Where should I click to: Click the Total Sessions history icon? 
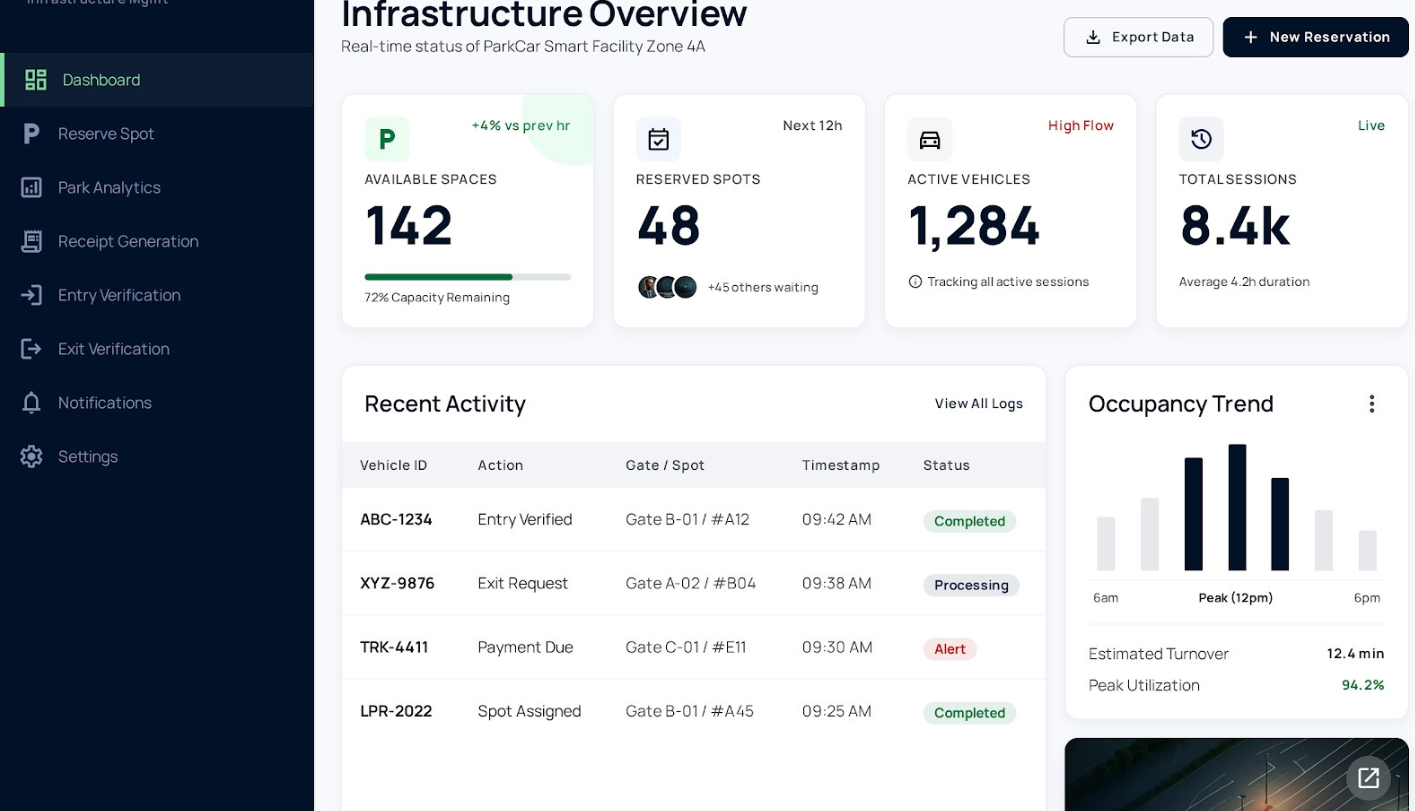click(1201, 139)
